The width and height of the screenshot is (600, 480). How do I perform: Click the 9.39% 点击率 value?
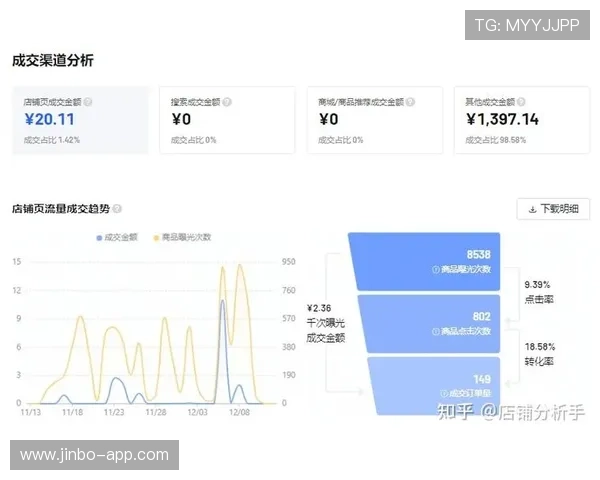click(537, 285)
